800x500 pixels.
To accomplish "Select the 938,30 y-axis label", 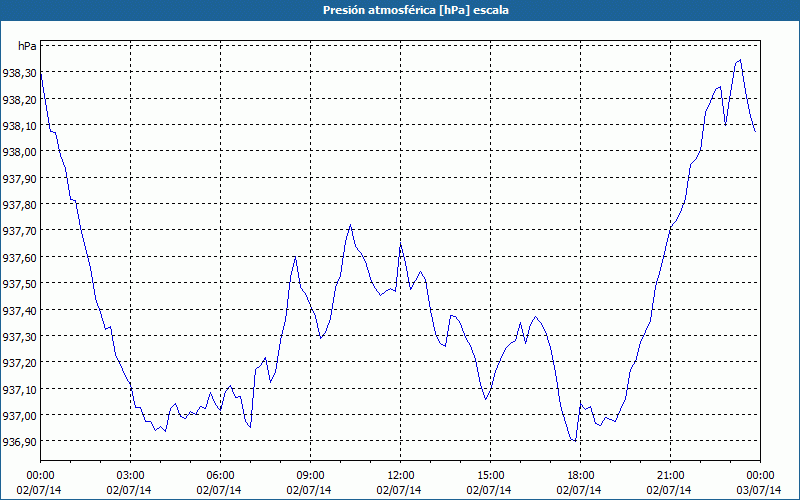I will 19,73.
